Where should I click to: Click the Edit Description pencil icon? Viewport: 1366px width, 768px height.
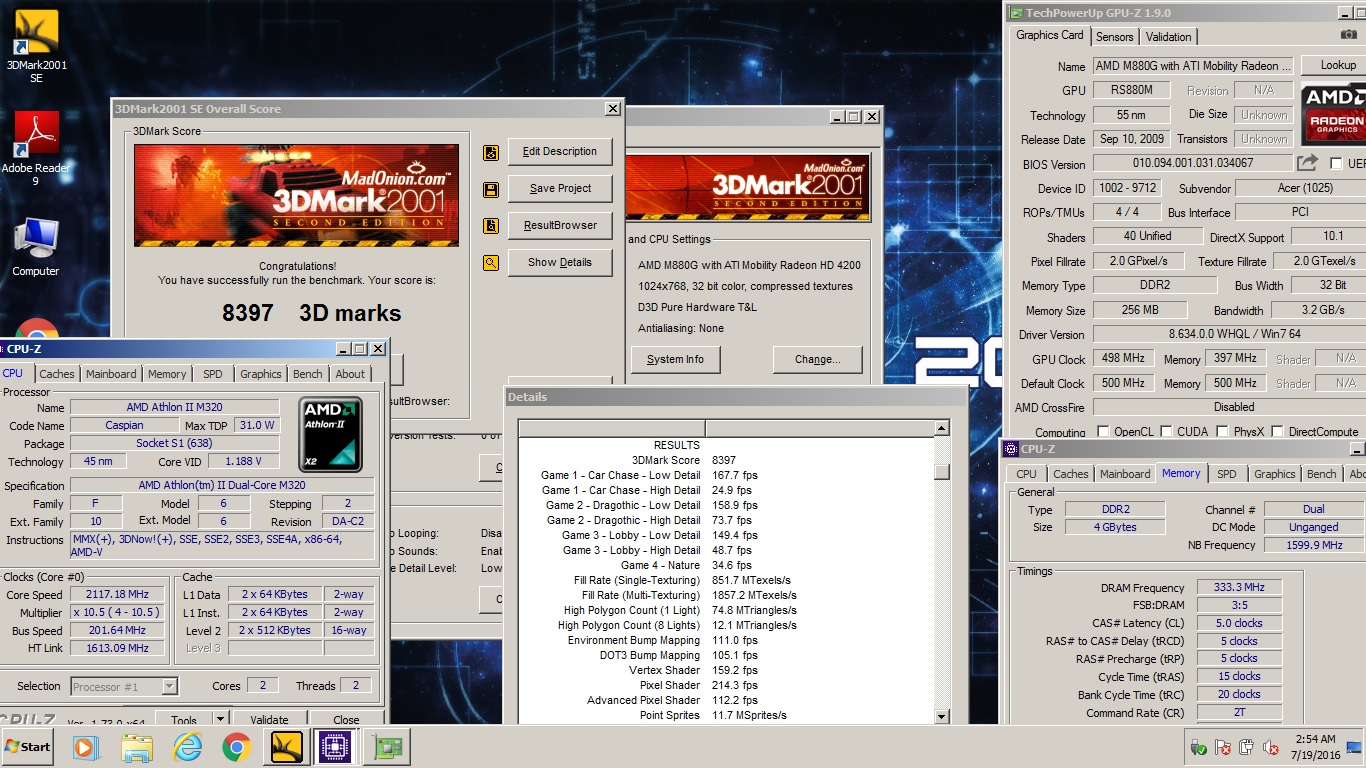coord(491,152)
